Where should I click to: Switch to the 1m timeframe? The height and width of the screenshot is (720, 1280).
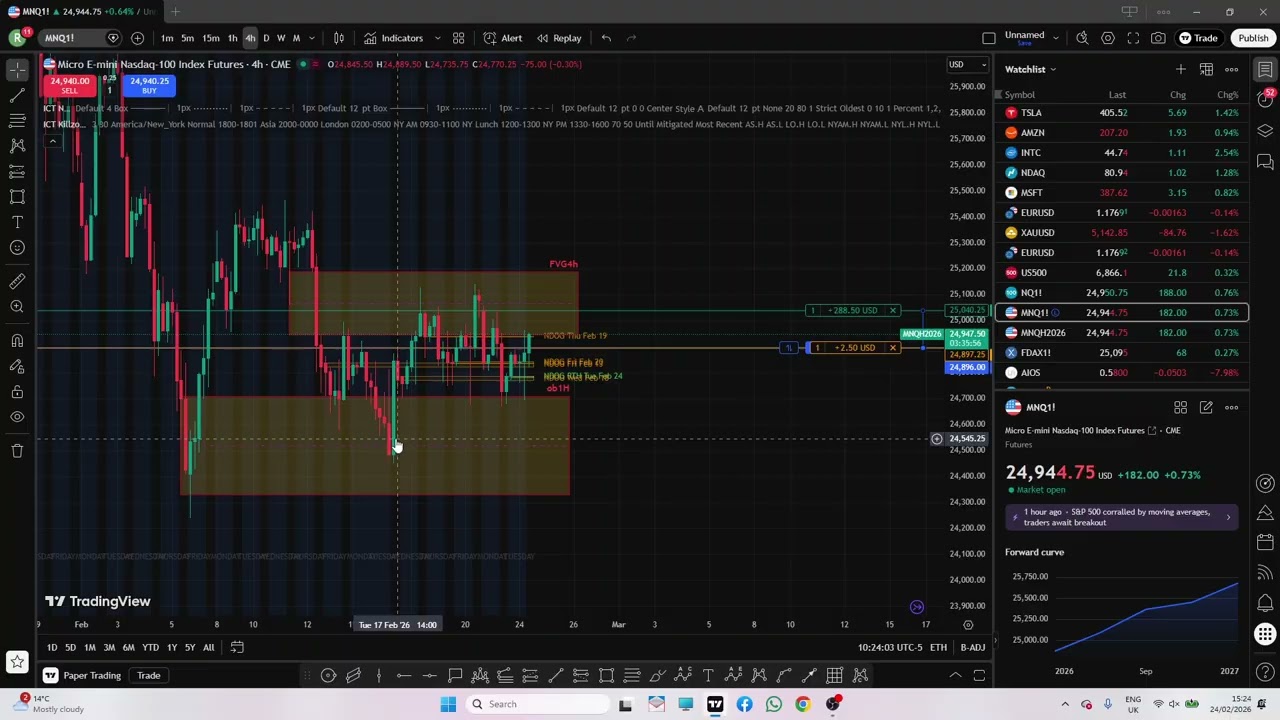tap(167, 38)
